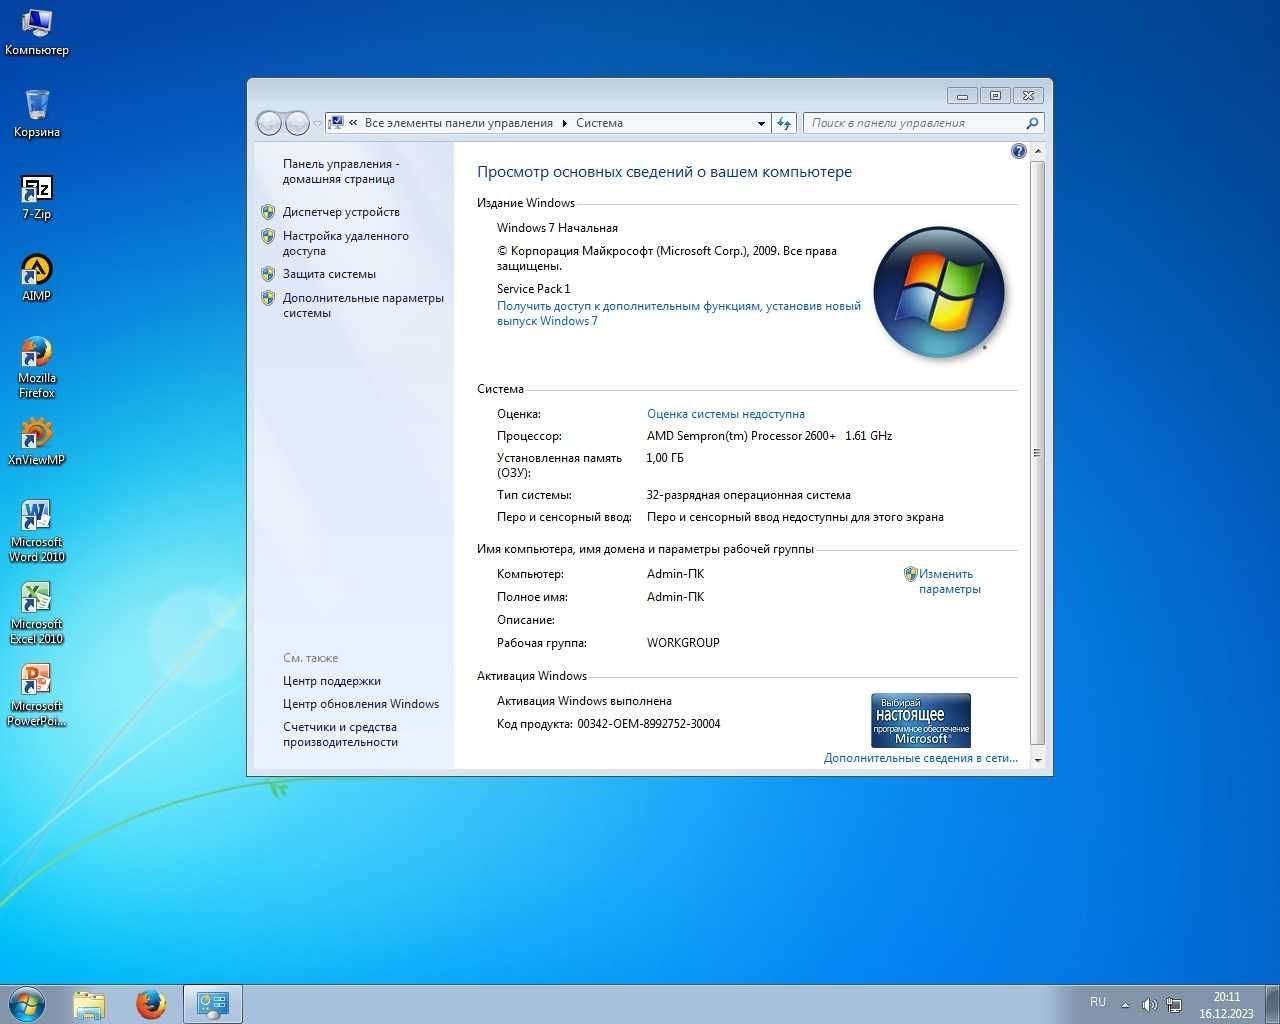The image size is (1280, 1024).
Task: Click Дополнительные сведения в сети link
Action: 921,758
